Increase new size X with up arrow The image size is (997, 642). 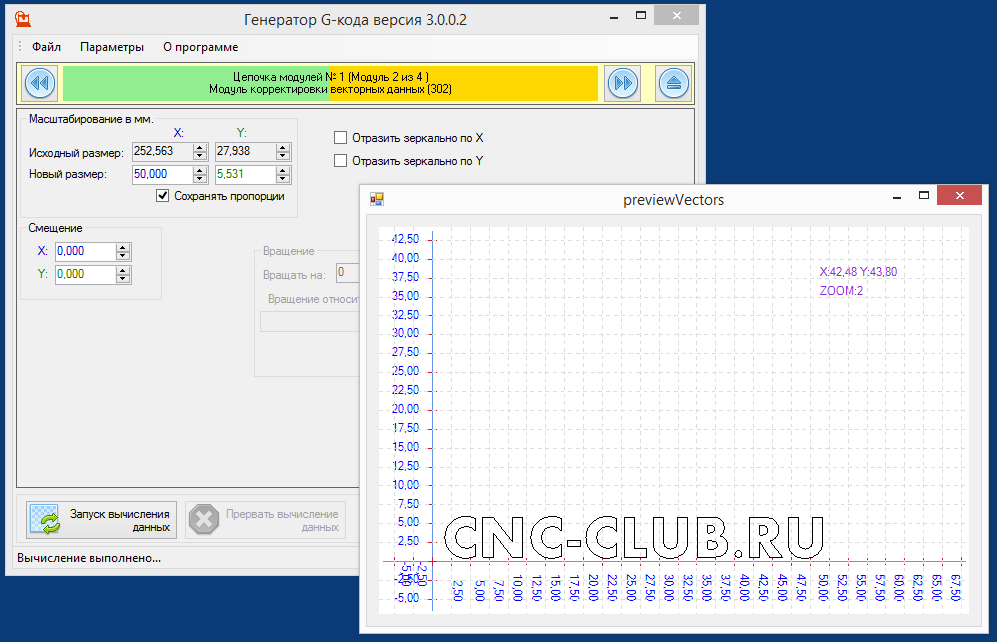[200, 170]
